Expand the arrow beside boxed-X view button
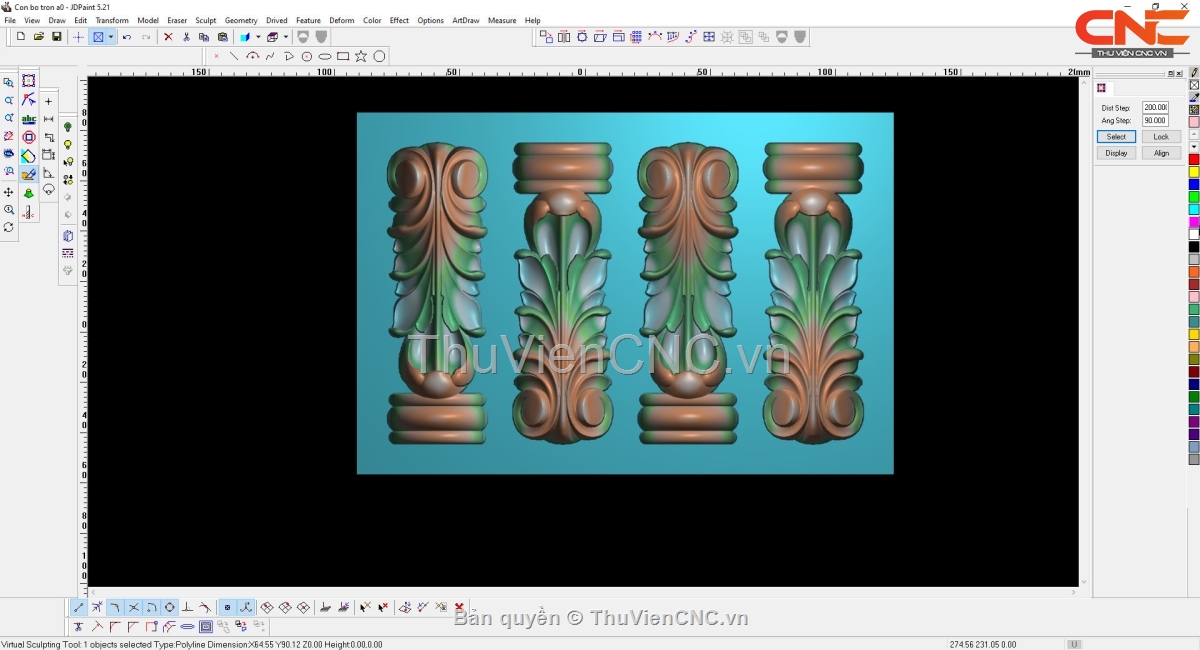The width and height of the screenshot is (1200, 650). (111, 37)
